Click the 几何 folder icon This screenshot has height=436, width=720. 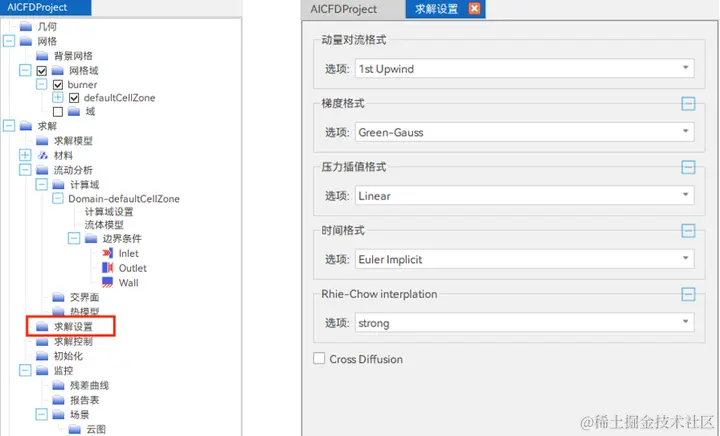(x=26, y=27)
